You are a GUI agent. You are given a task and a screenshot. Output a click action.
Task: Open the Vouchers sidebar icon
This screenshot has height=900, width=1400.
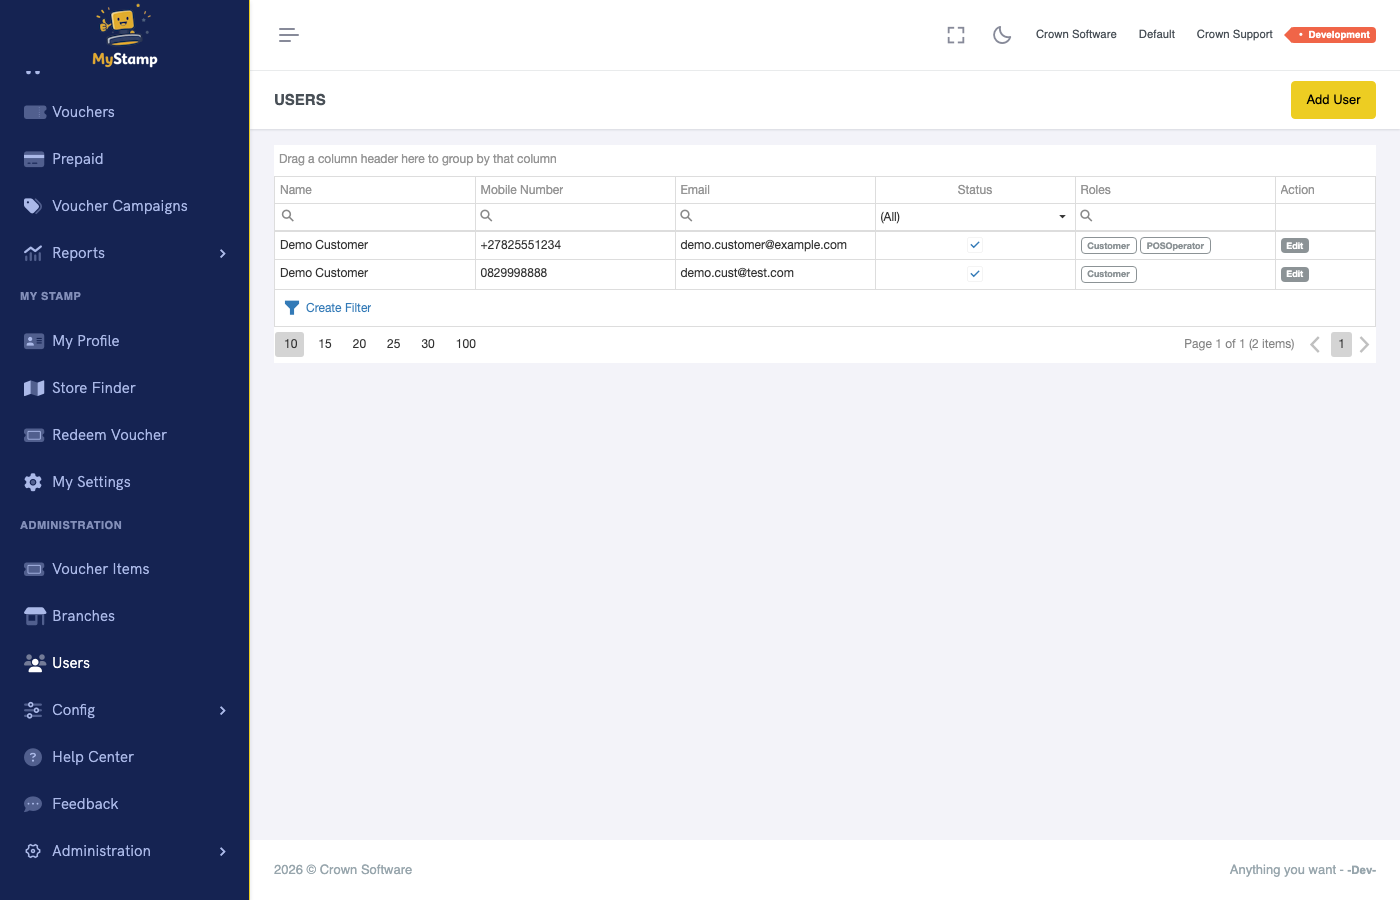34,112
